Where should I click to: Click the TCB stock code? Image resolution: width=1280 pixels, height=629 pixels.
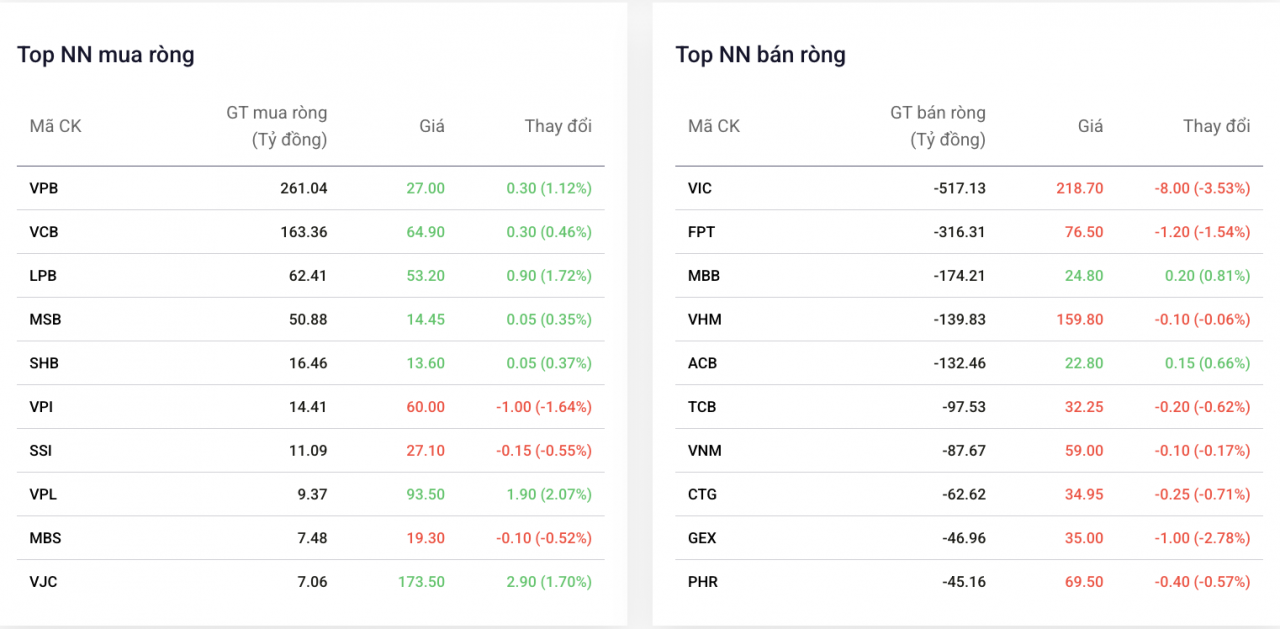click(x=702, y=407)
